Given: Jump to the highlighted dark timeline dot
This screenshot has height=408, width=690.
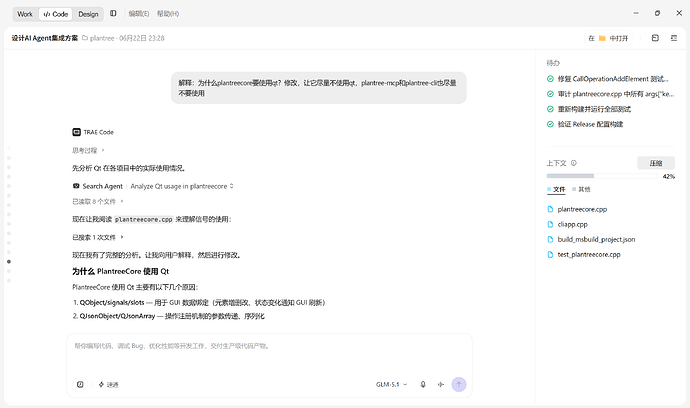Looking at the screenshot, I should pyautogui.click(x=9, y=262).
